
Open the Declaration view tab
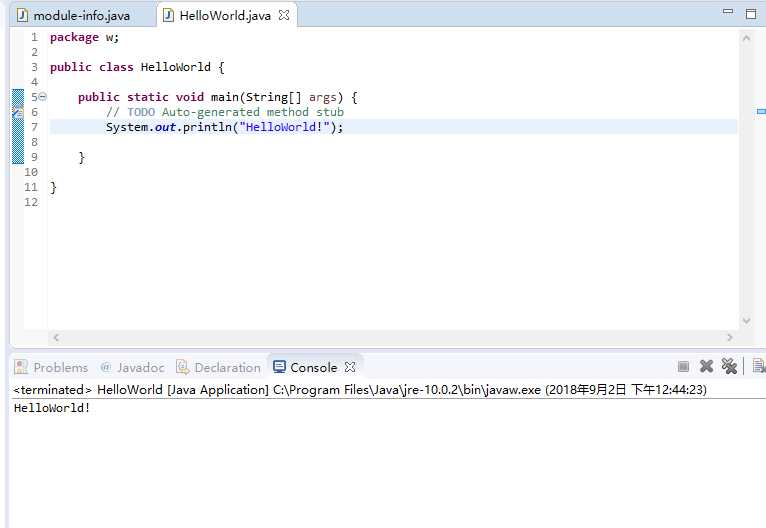click(218, 367)
